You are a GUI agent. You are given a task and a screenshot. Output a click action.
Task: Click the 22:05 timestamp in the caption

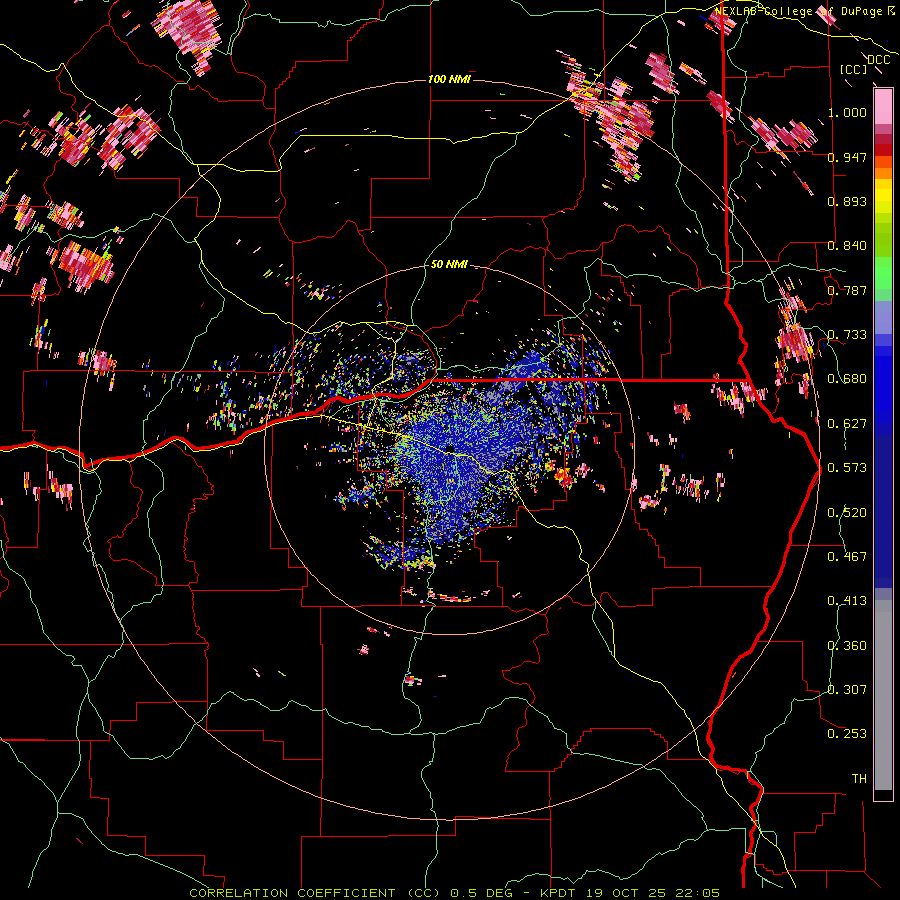pyautogui.click(x=698, y=893)
